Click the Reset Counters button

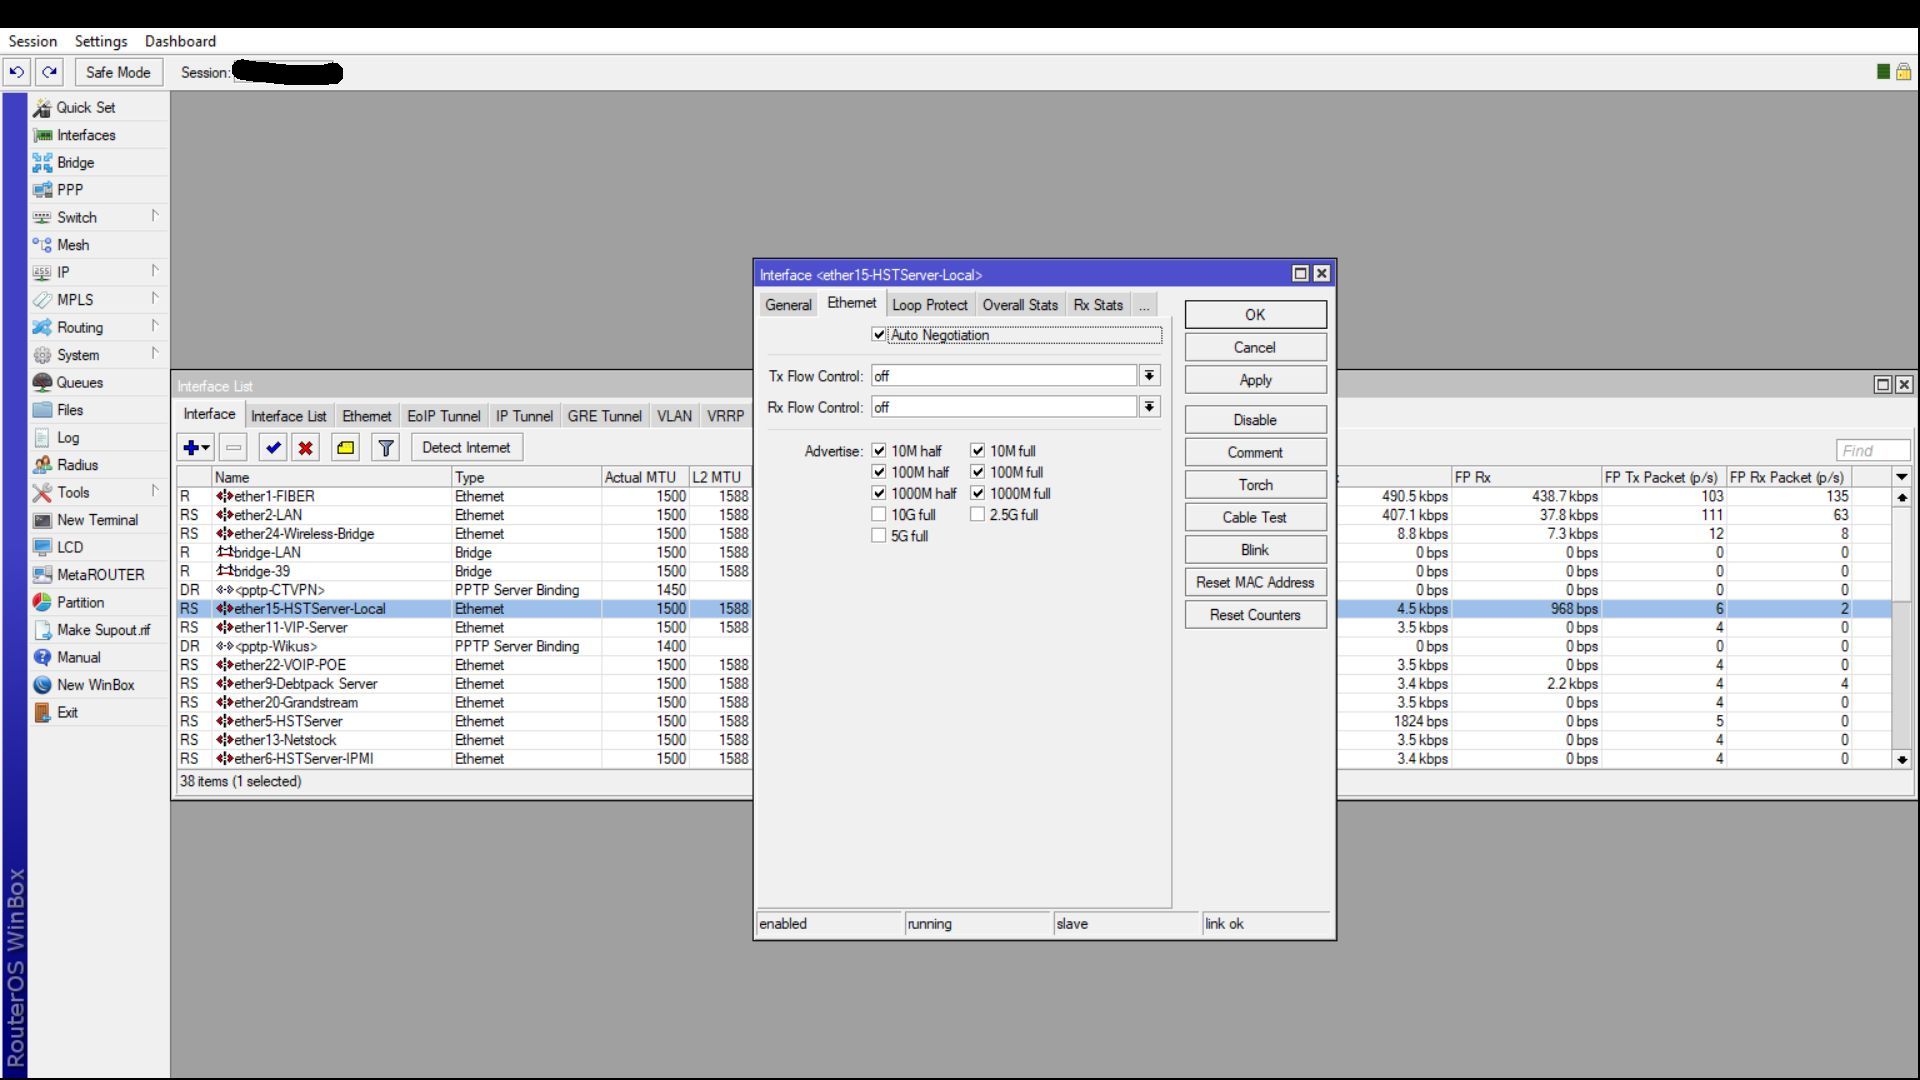pos(1255,615)
